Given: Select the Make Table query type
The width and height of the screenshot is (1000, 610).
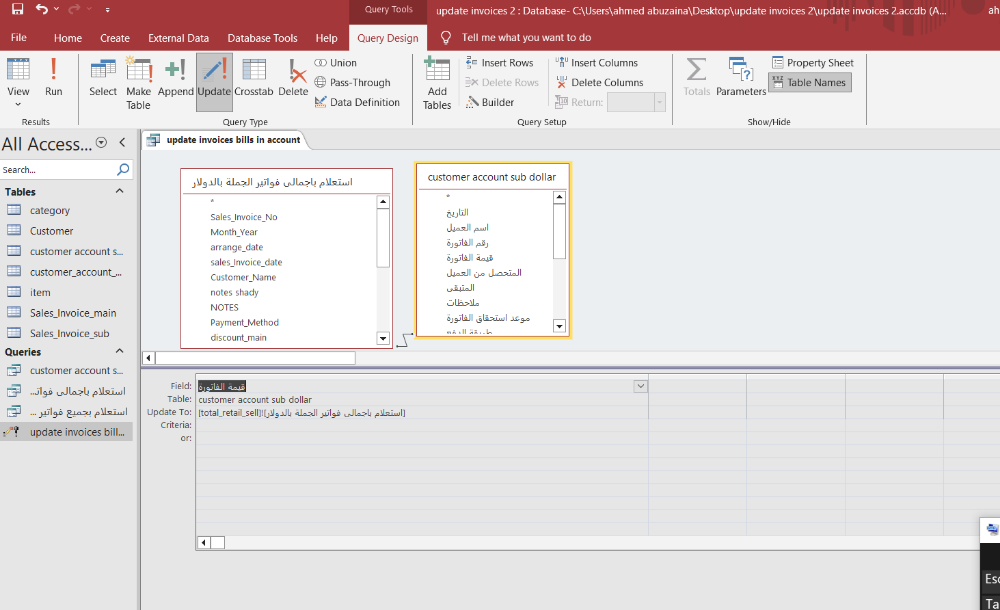Looking at the screenshot, I should click(138, 80).
